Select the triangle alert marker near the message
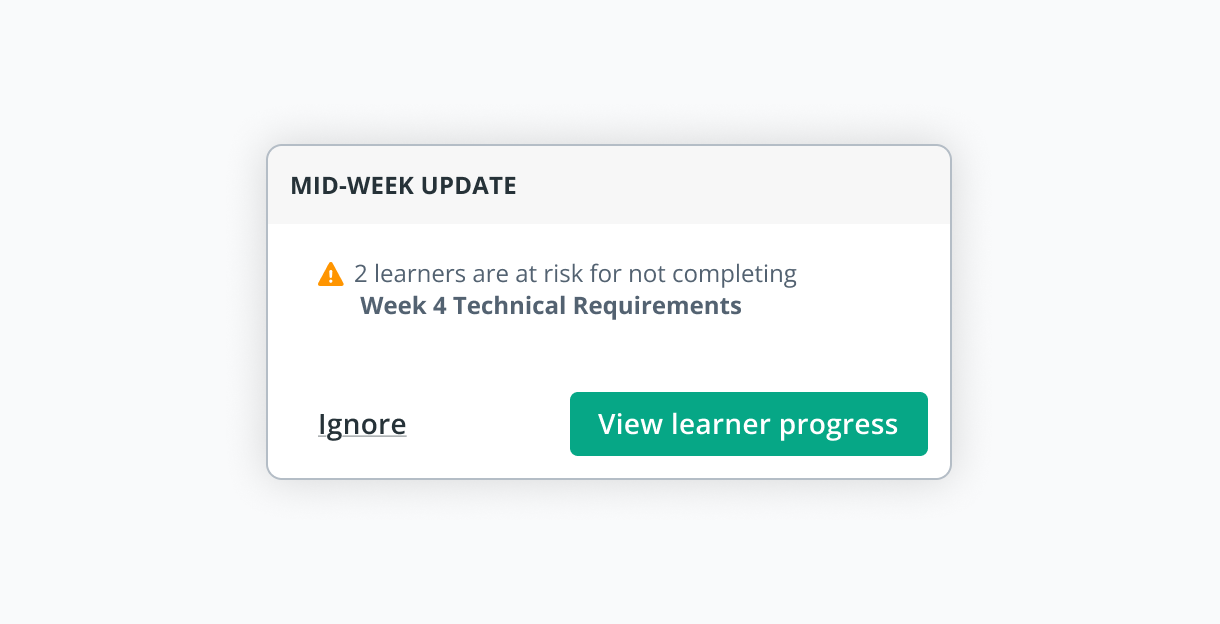The height and width of the screenshot is (624, 1220). [x=330, y=272]
